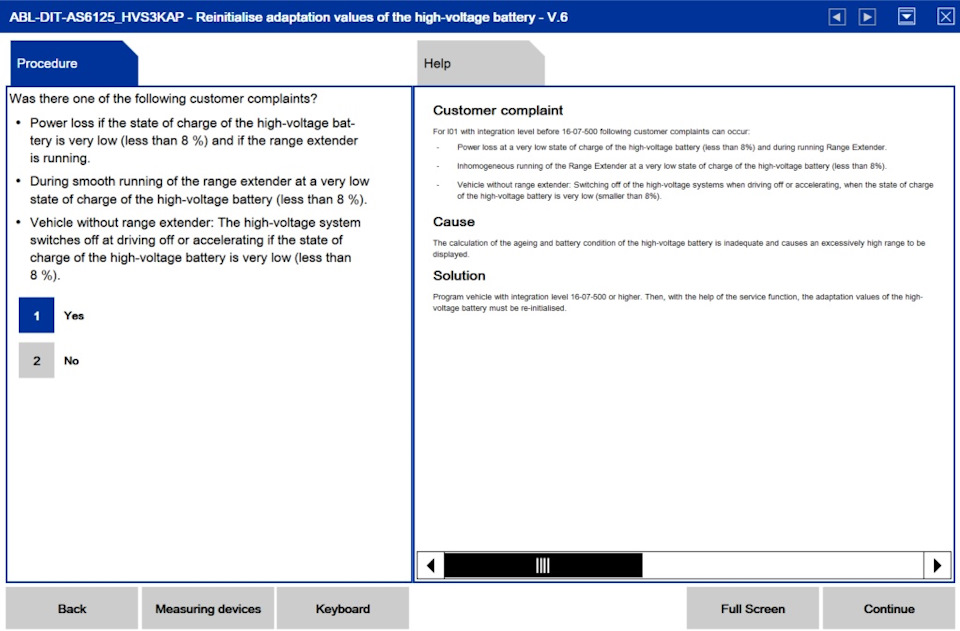Switch to the Procedure tab
The width and height of the screenshot is (960, 631).
point(73,63)
